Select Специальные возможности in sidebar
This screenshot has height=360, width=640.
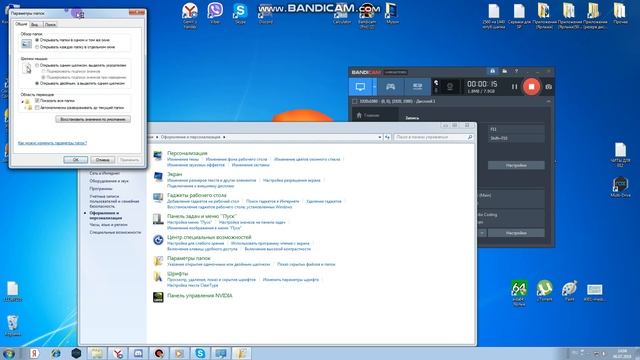(x=115, y=232)
